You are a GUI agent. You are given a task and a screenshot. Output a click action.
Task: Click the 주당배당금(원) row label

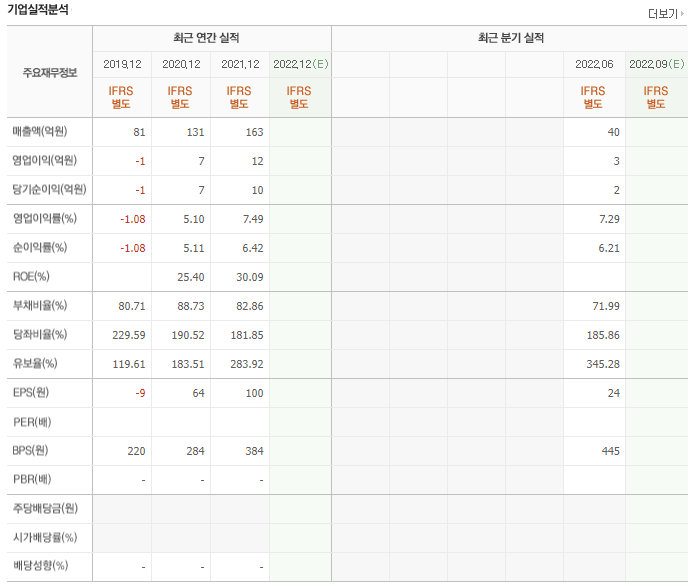[x=45, y=508]
